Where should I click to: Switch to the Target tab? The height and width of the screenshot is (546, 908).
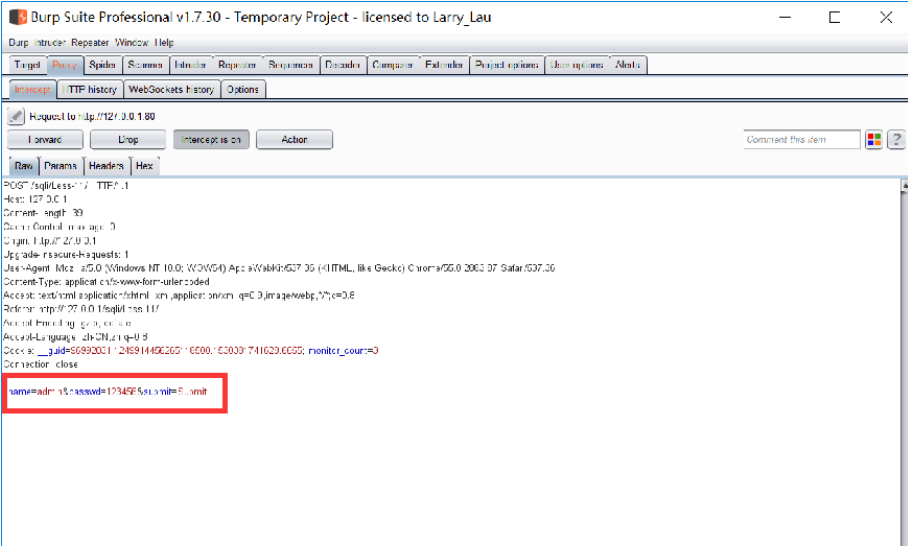27,65
